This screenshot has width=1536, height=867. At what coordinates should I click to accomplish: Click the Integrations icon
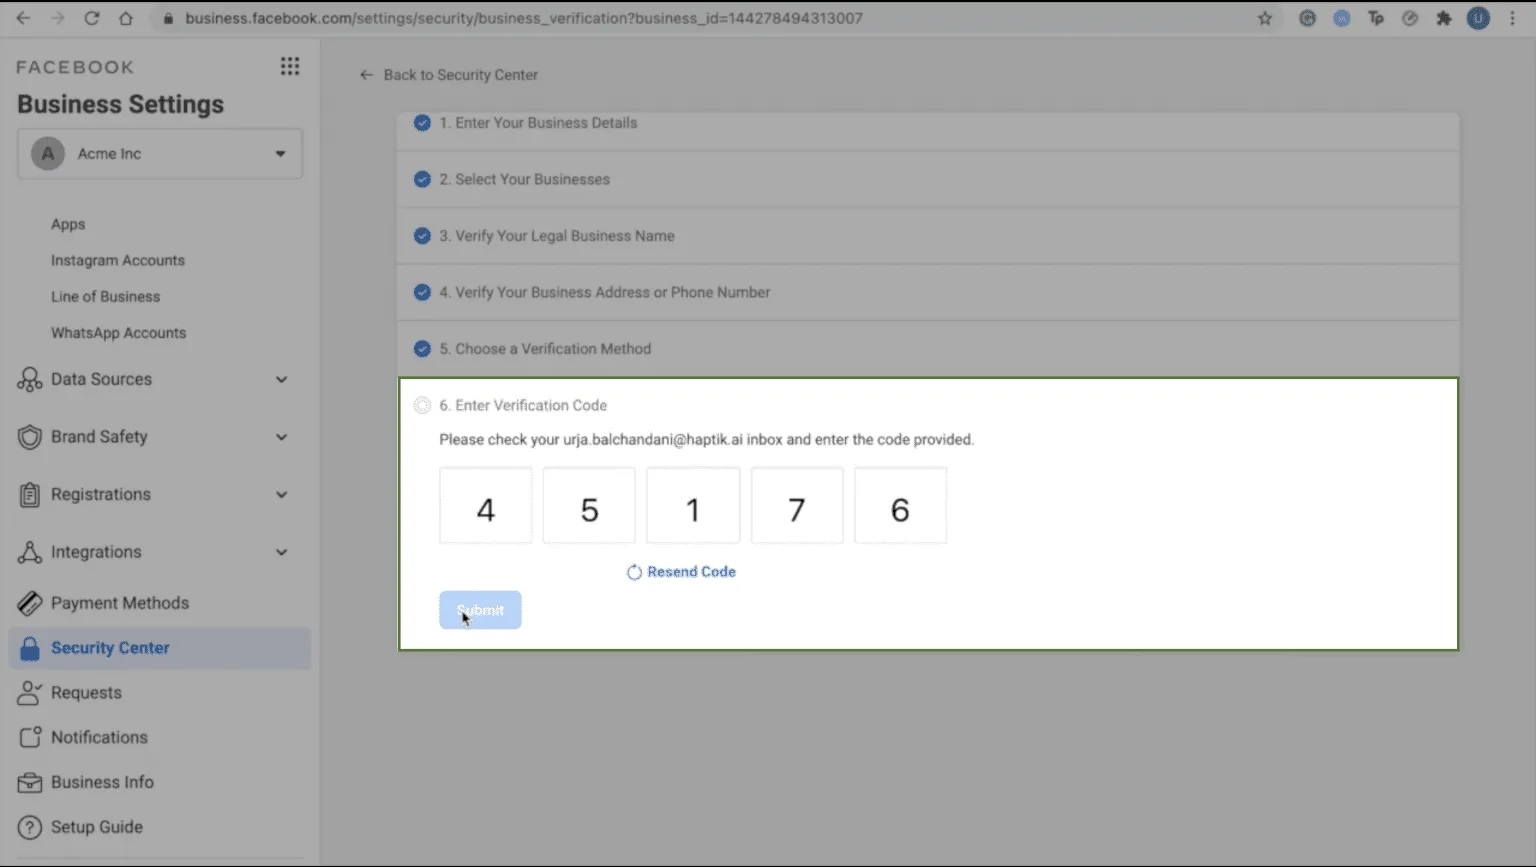coord(28,552)
